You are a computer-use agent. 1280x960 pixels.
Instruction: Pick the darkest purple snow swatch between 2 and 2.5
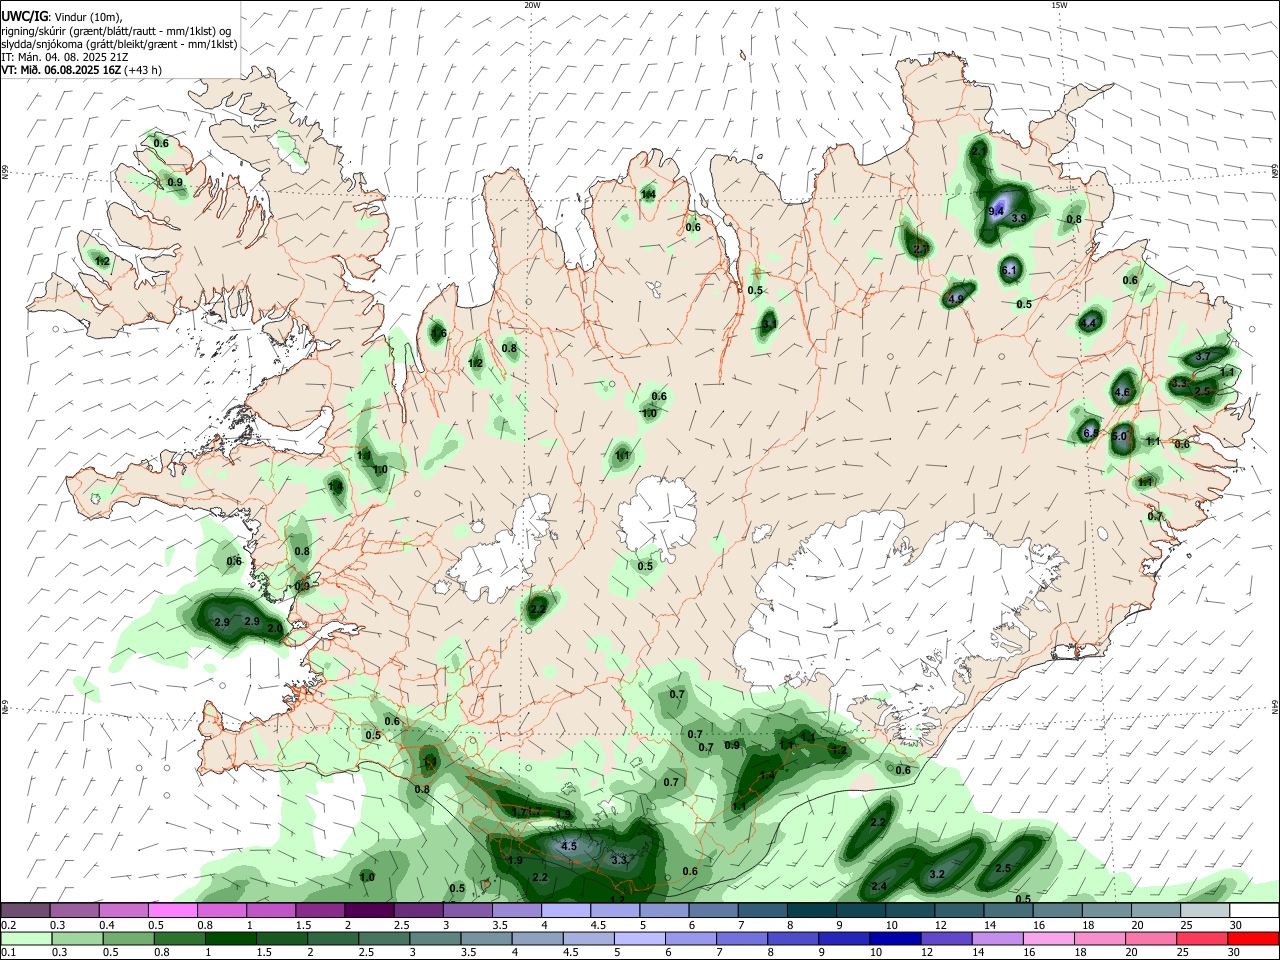(x=370, y=911)
